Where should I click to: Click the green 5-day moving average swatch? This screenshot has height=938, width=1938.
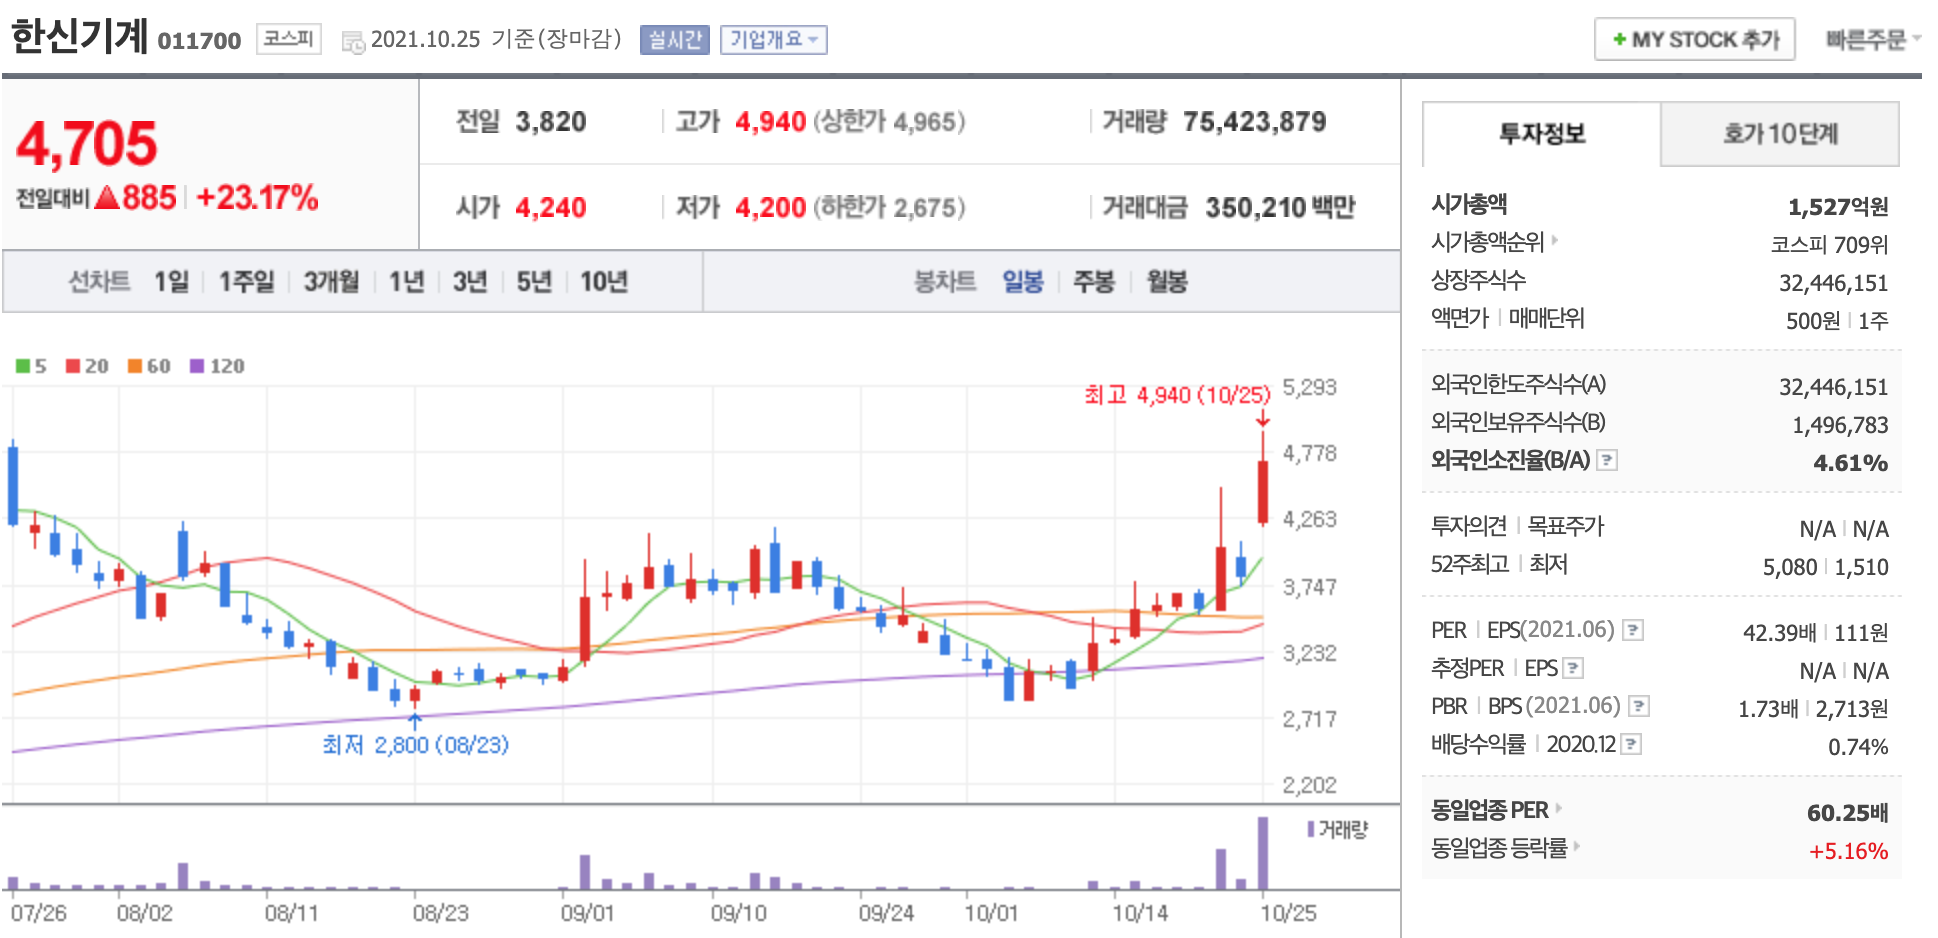click(x=23, y=366)
